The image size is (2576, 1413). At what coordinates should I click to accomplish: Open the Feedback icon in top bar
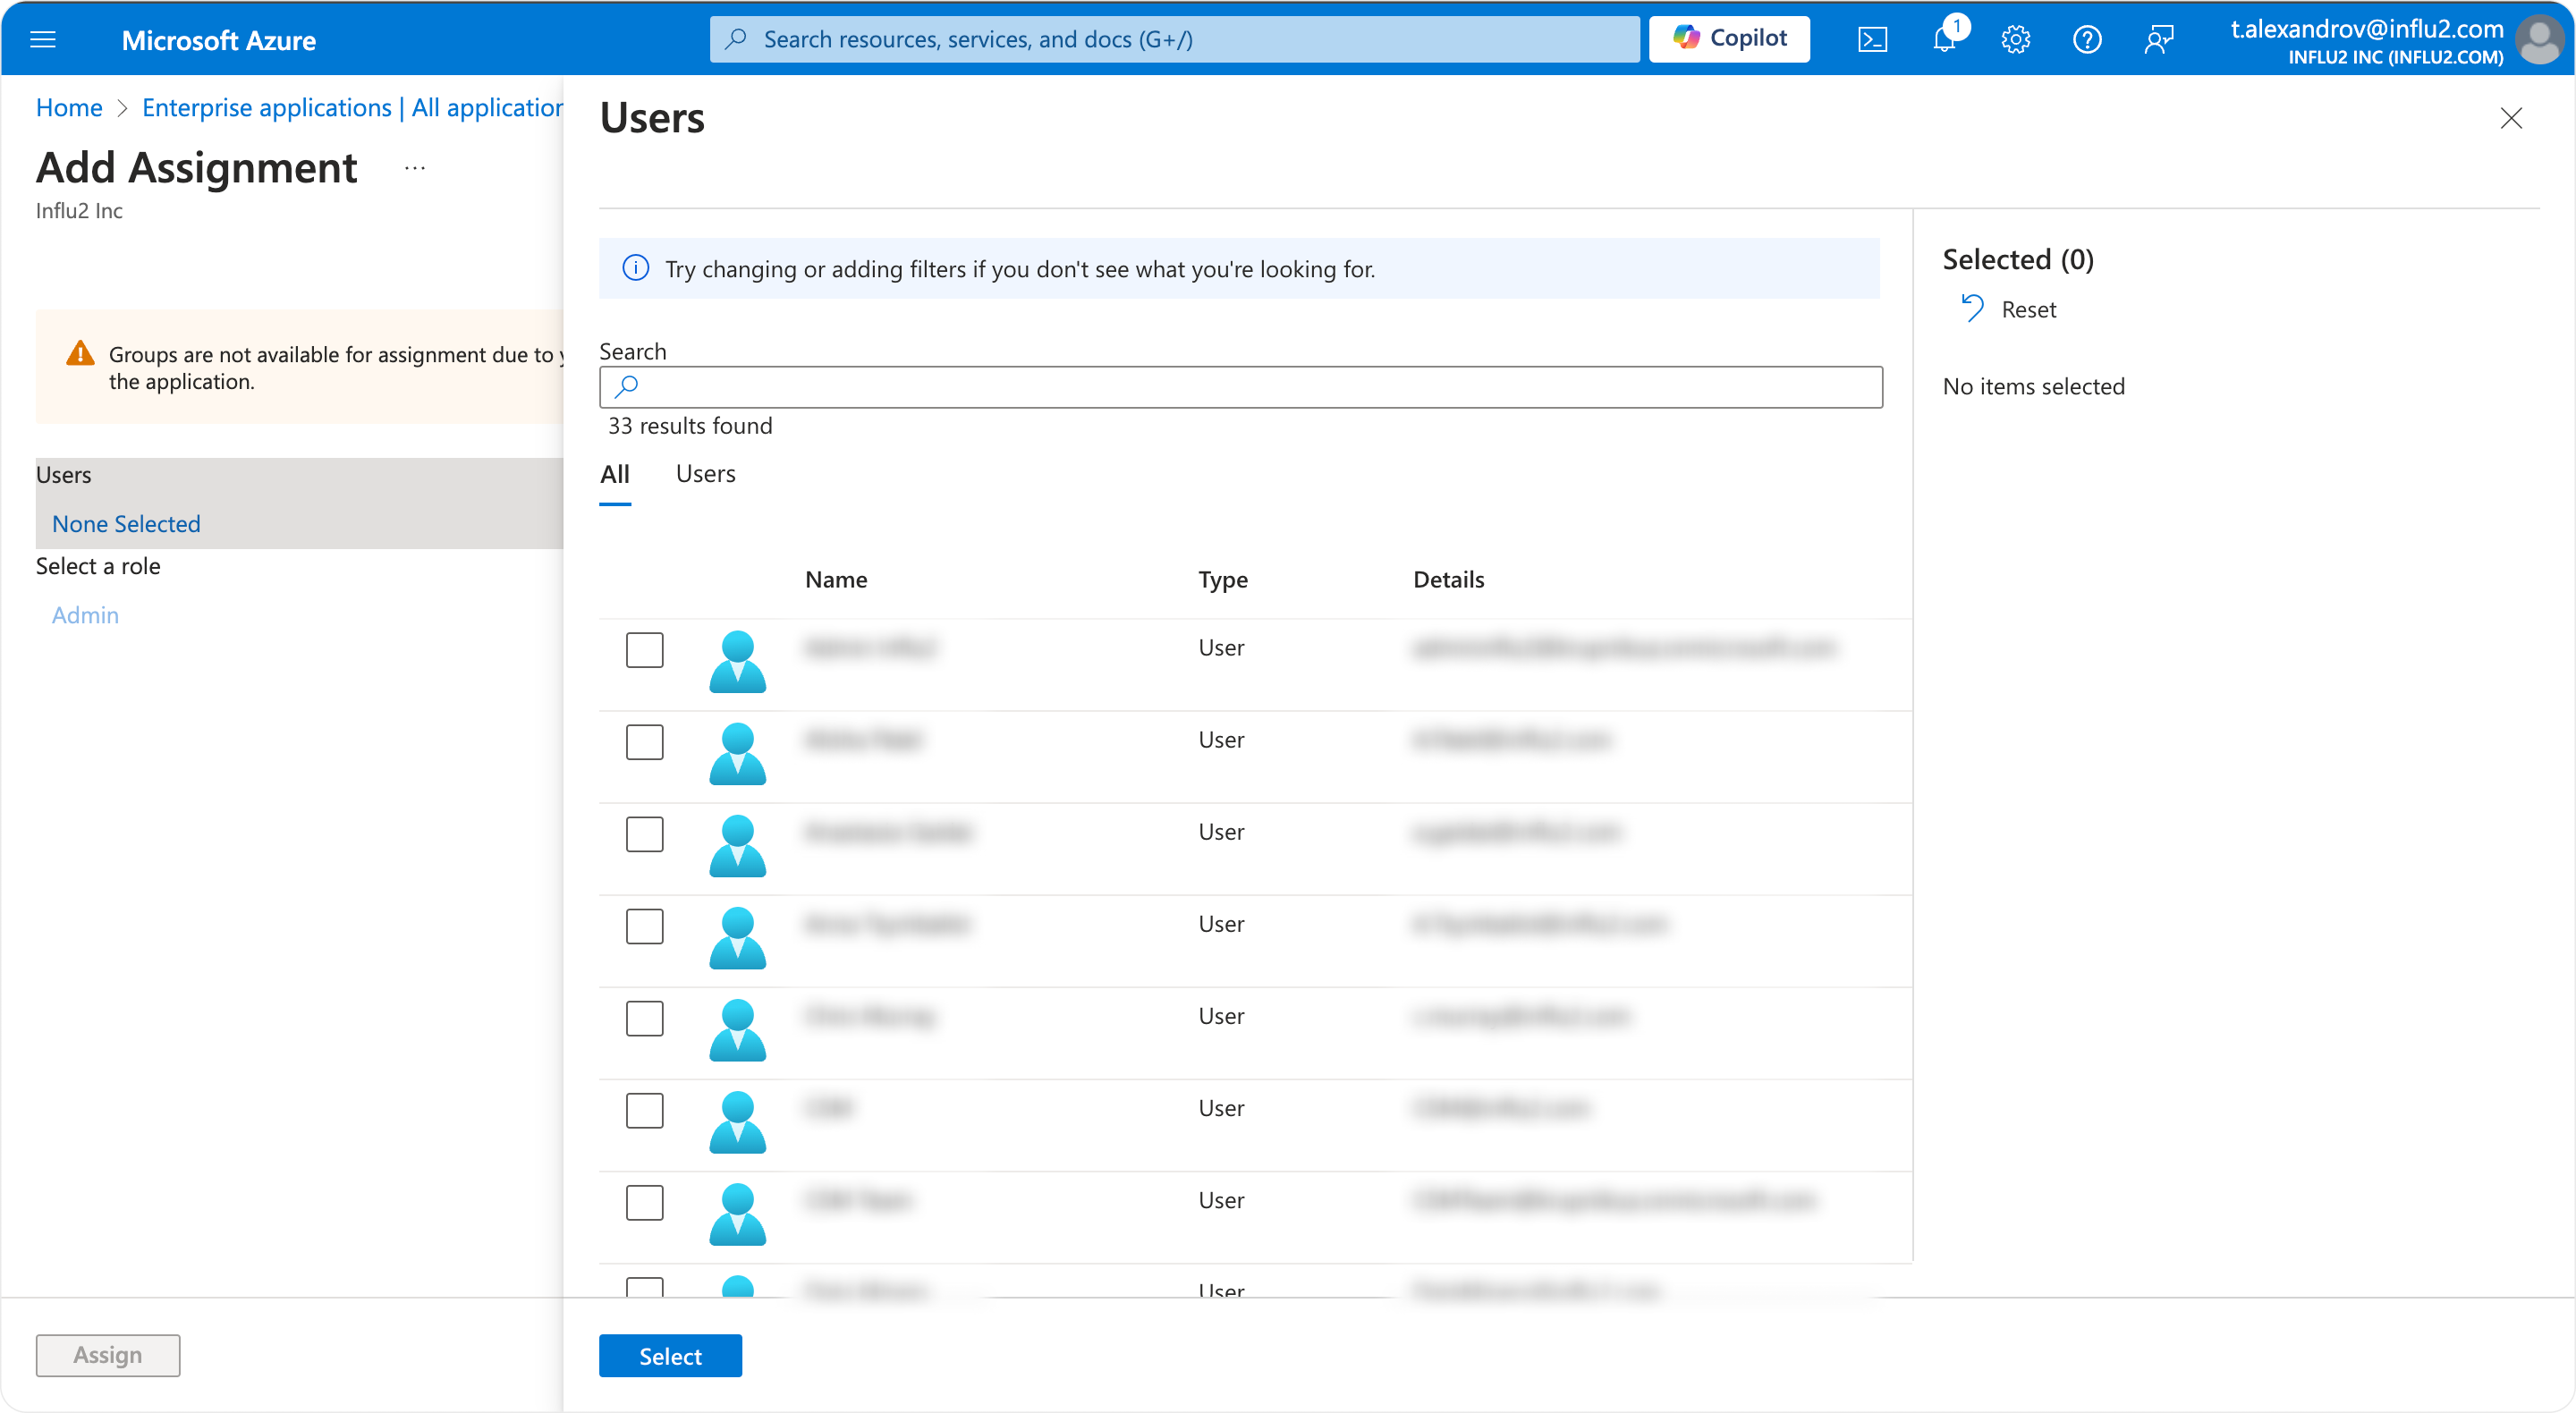2159,39
